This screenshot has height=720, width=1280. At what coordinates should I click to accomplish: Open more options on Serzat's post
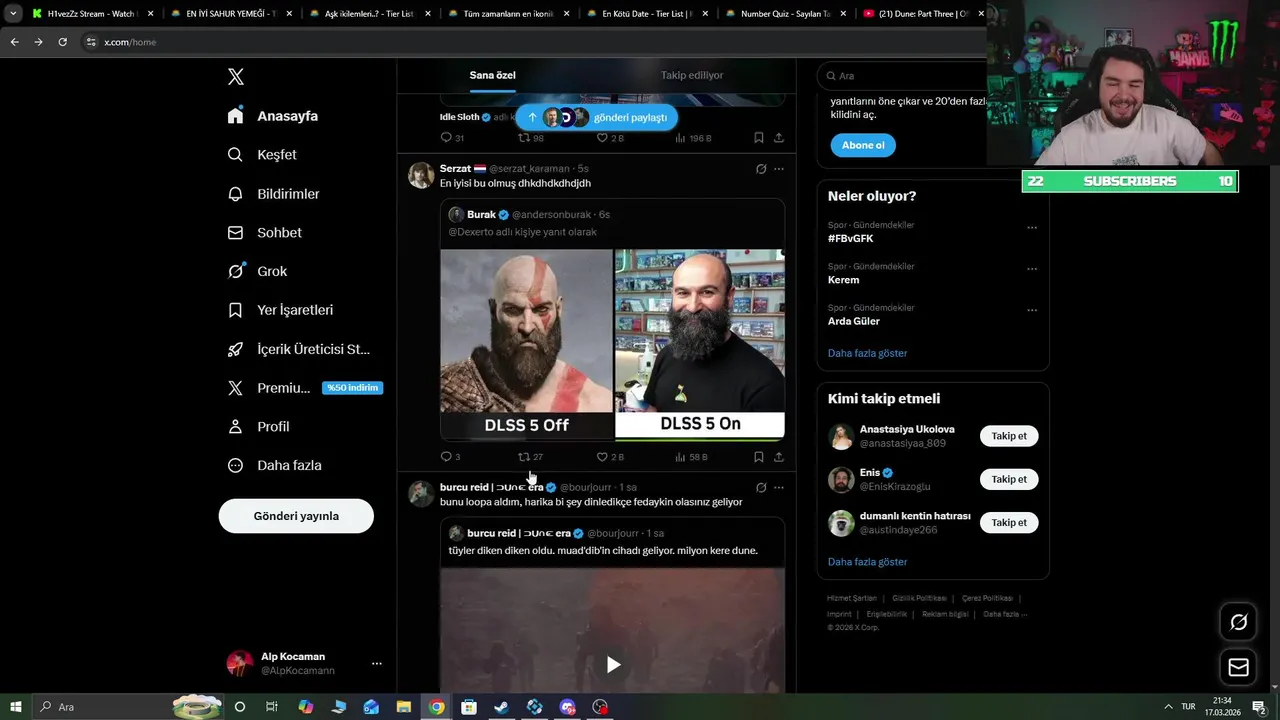click(x=779, y=169)
